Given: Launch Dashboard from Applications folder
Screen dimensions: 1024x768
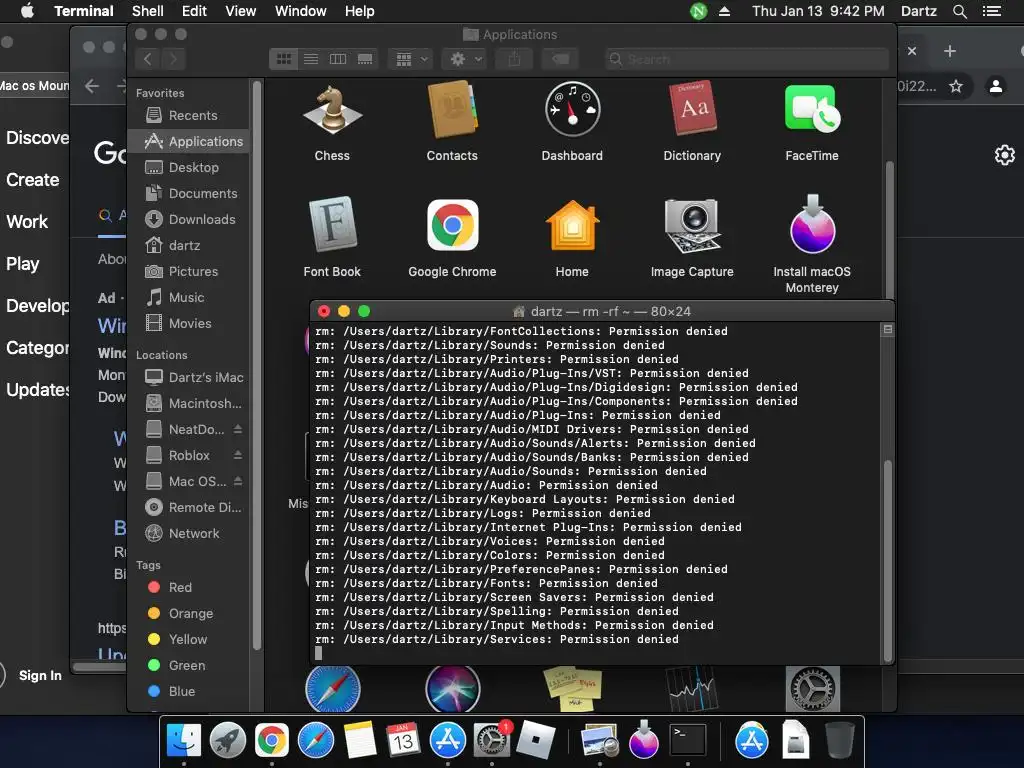Looking at the screenshot, I should (572, 110).
